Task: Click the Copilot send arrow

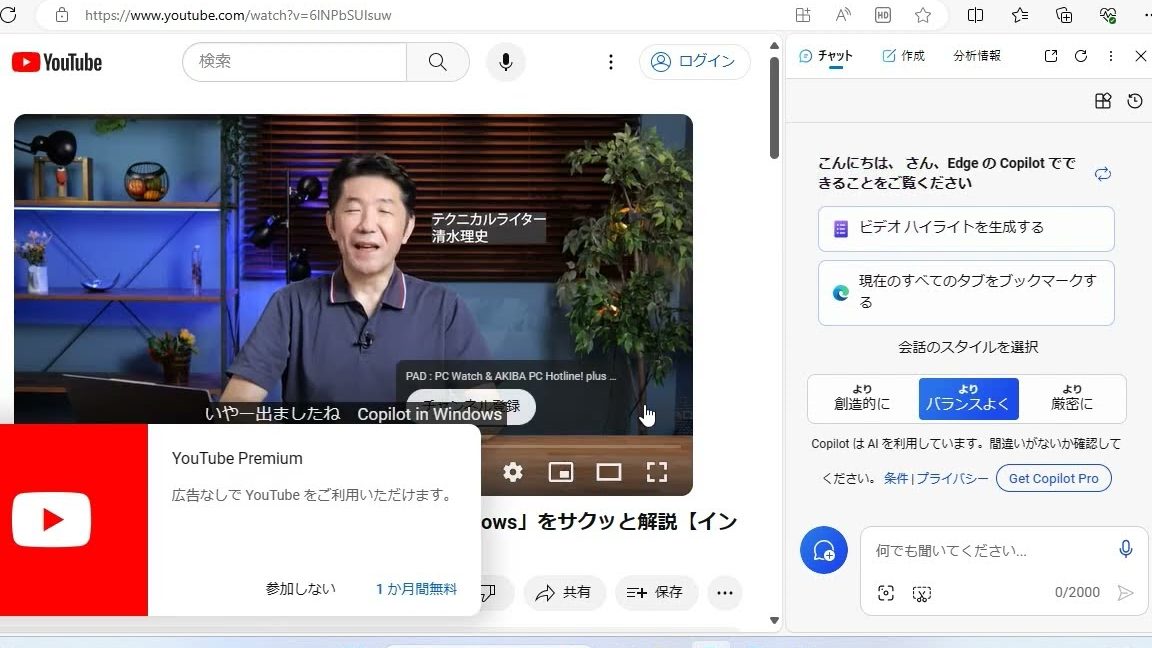Action: [x=1125, y=593]
